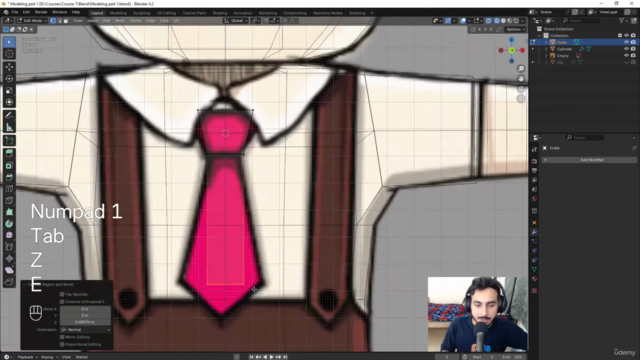Screen dimensions: 640x360
Task: Switch to wireframe viewport shading
Action: (x=497, y=21)
